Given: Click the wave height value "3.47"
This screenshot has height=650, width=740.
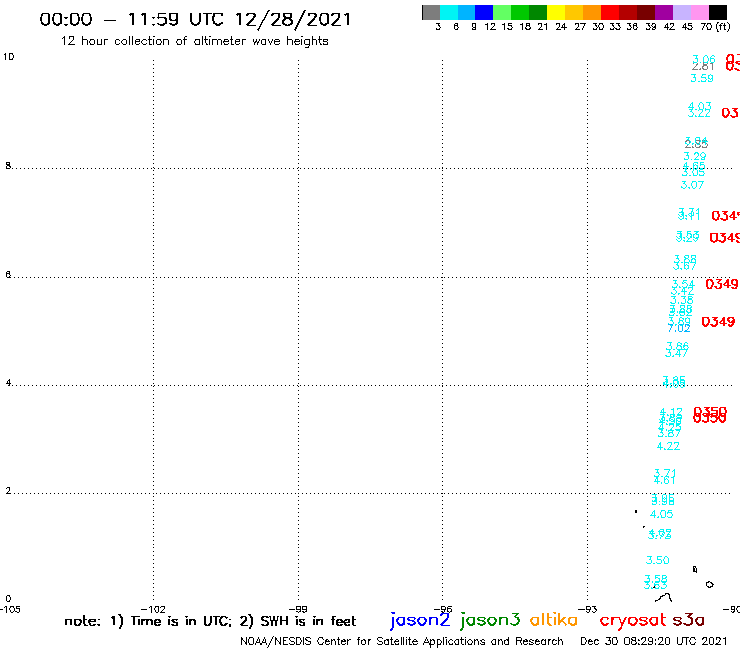Looking at the screenshot, I should pos(676,353).
